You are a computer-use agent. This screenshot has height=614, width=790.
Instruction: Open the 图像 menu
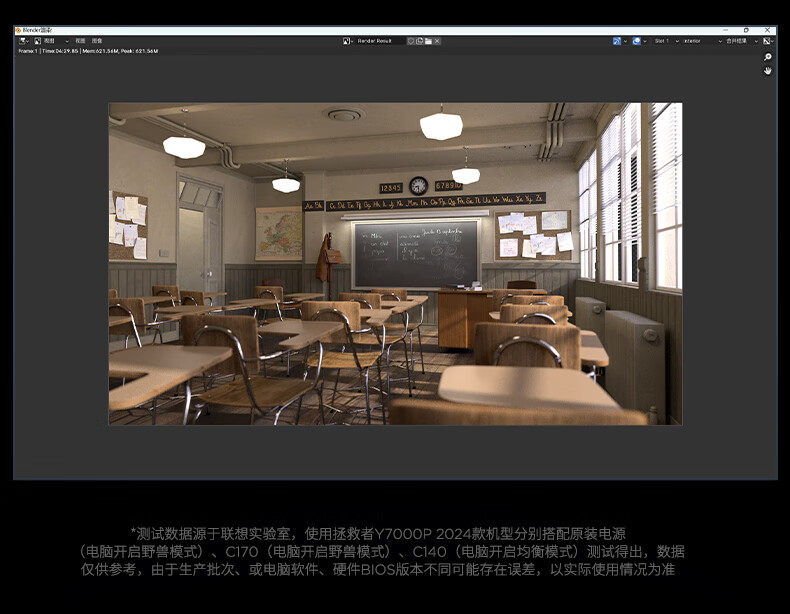point(97,41)
